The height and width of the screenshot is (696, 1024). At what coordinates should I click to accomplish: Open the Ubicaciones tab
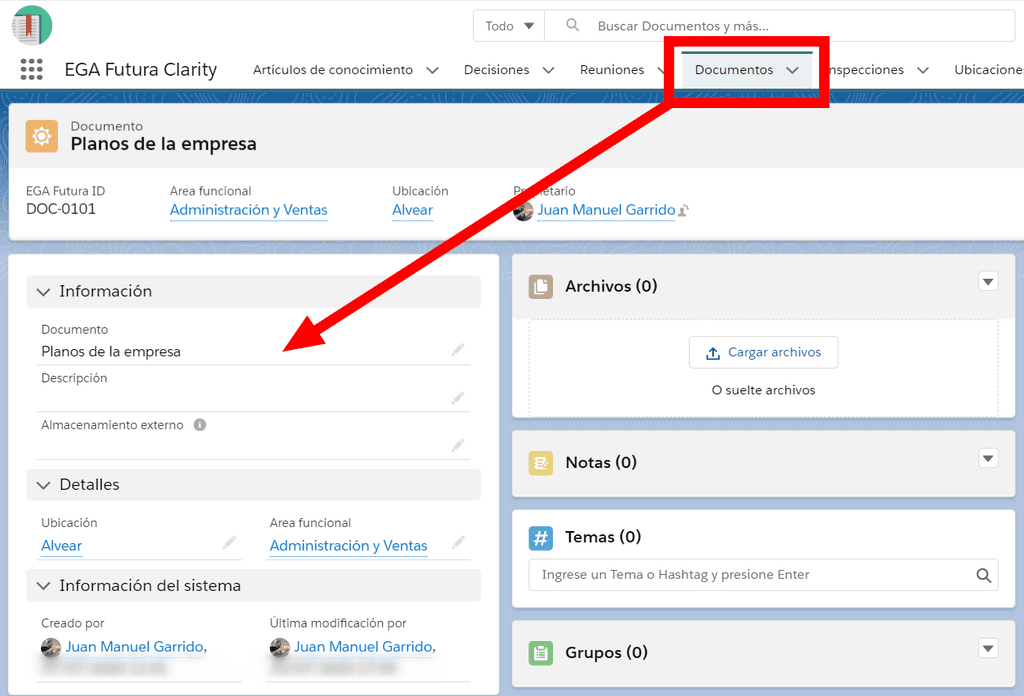[988, 70]
